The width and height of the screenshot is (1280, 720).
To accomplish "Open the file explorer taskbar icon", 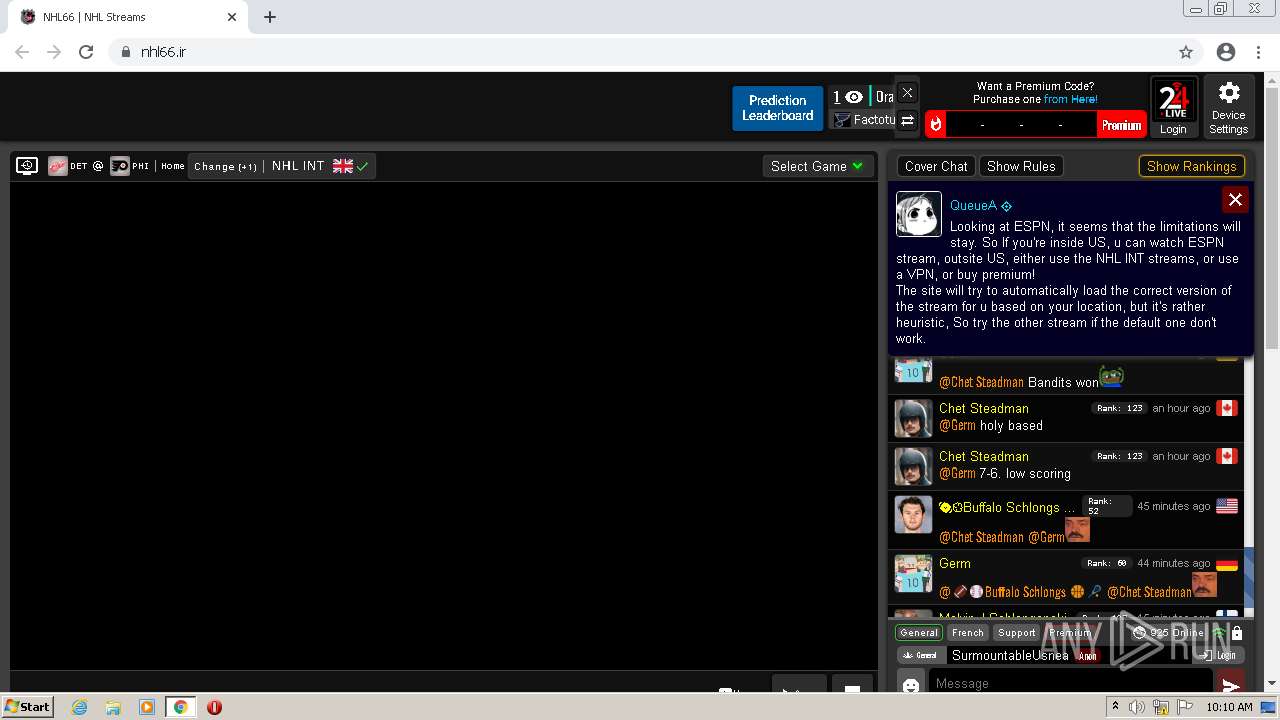I will click(113, 707).
